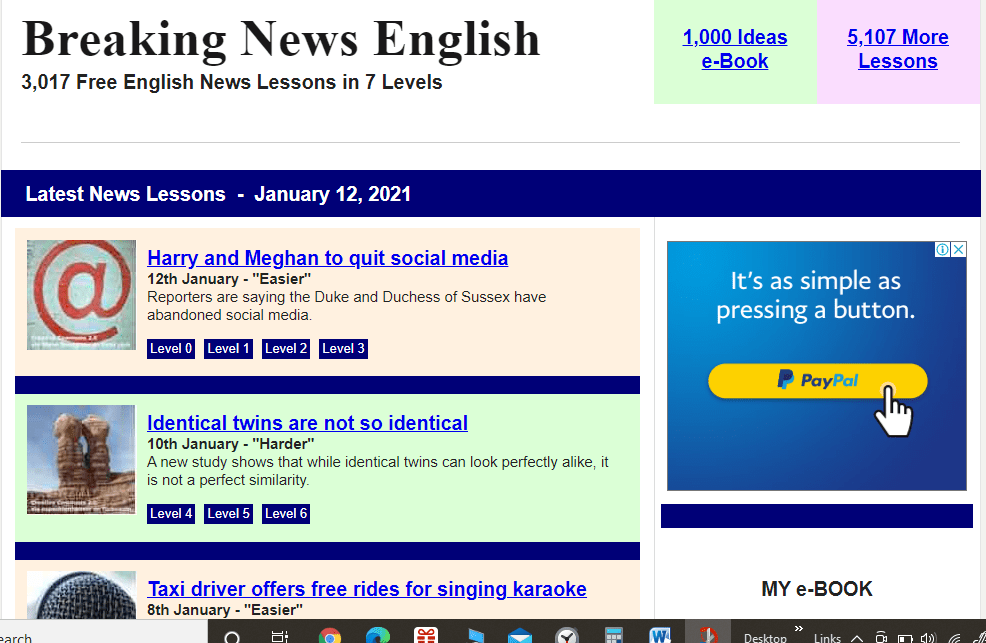Show hidden tray icons with the up arrow

tap(856, 638)
